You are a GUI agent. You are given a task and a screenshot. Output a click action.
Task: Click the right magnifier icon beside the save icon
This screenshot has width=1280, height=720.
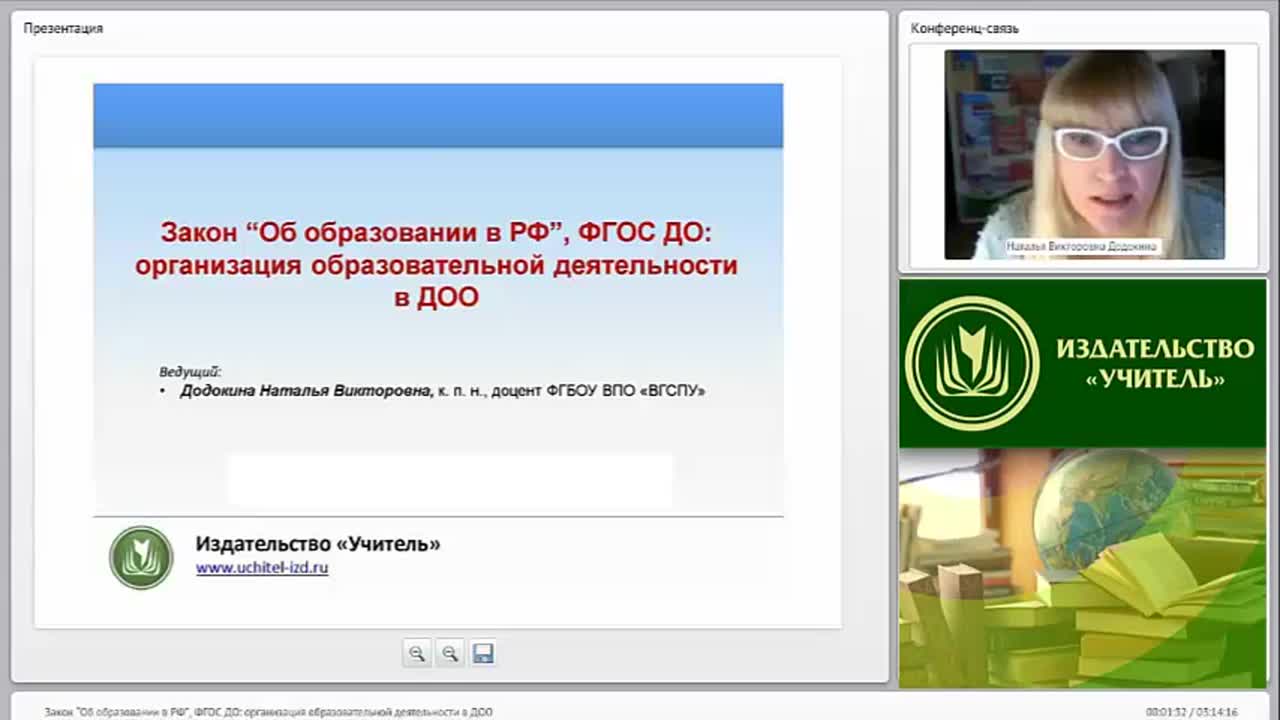[450, 653]
